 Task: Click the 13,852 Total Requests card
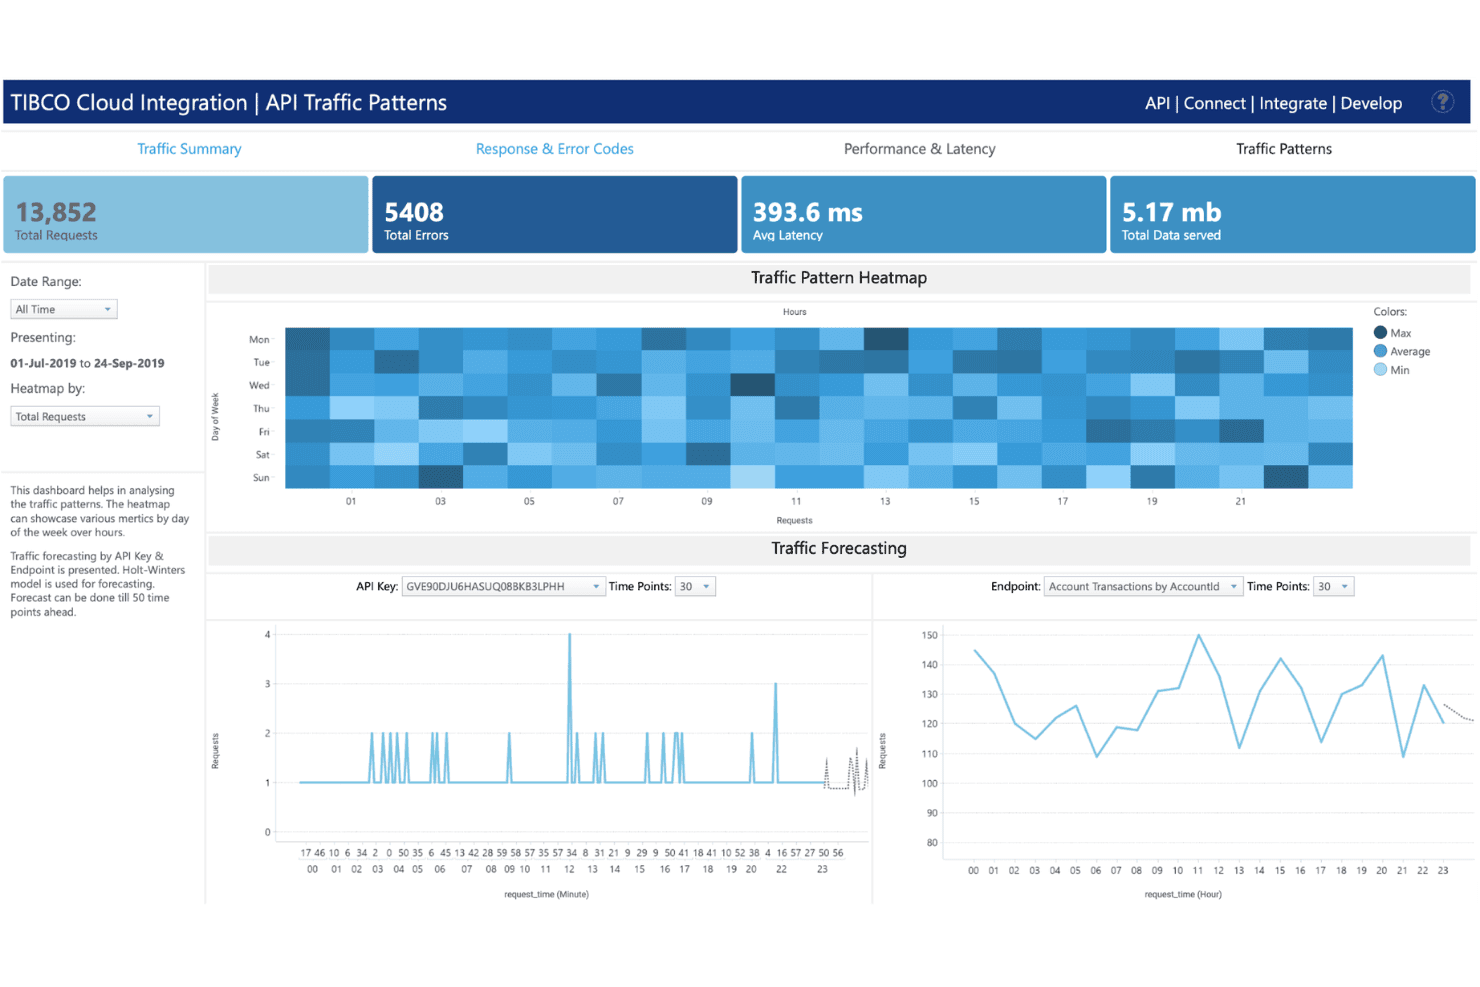(x=186, y=215)
